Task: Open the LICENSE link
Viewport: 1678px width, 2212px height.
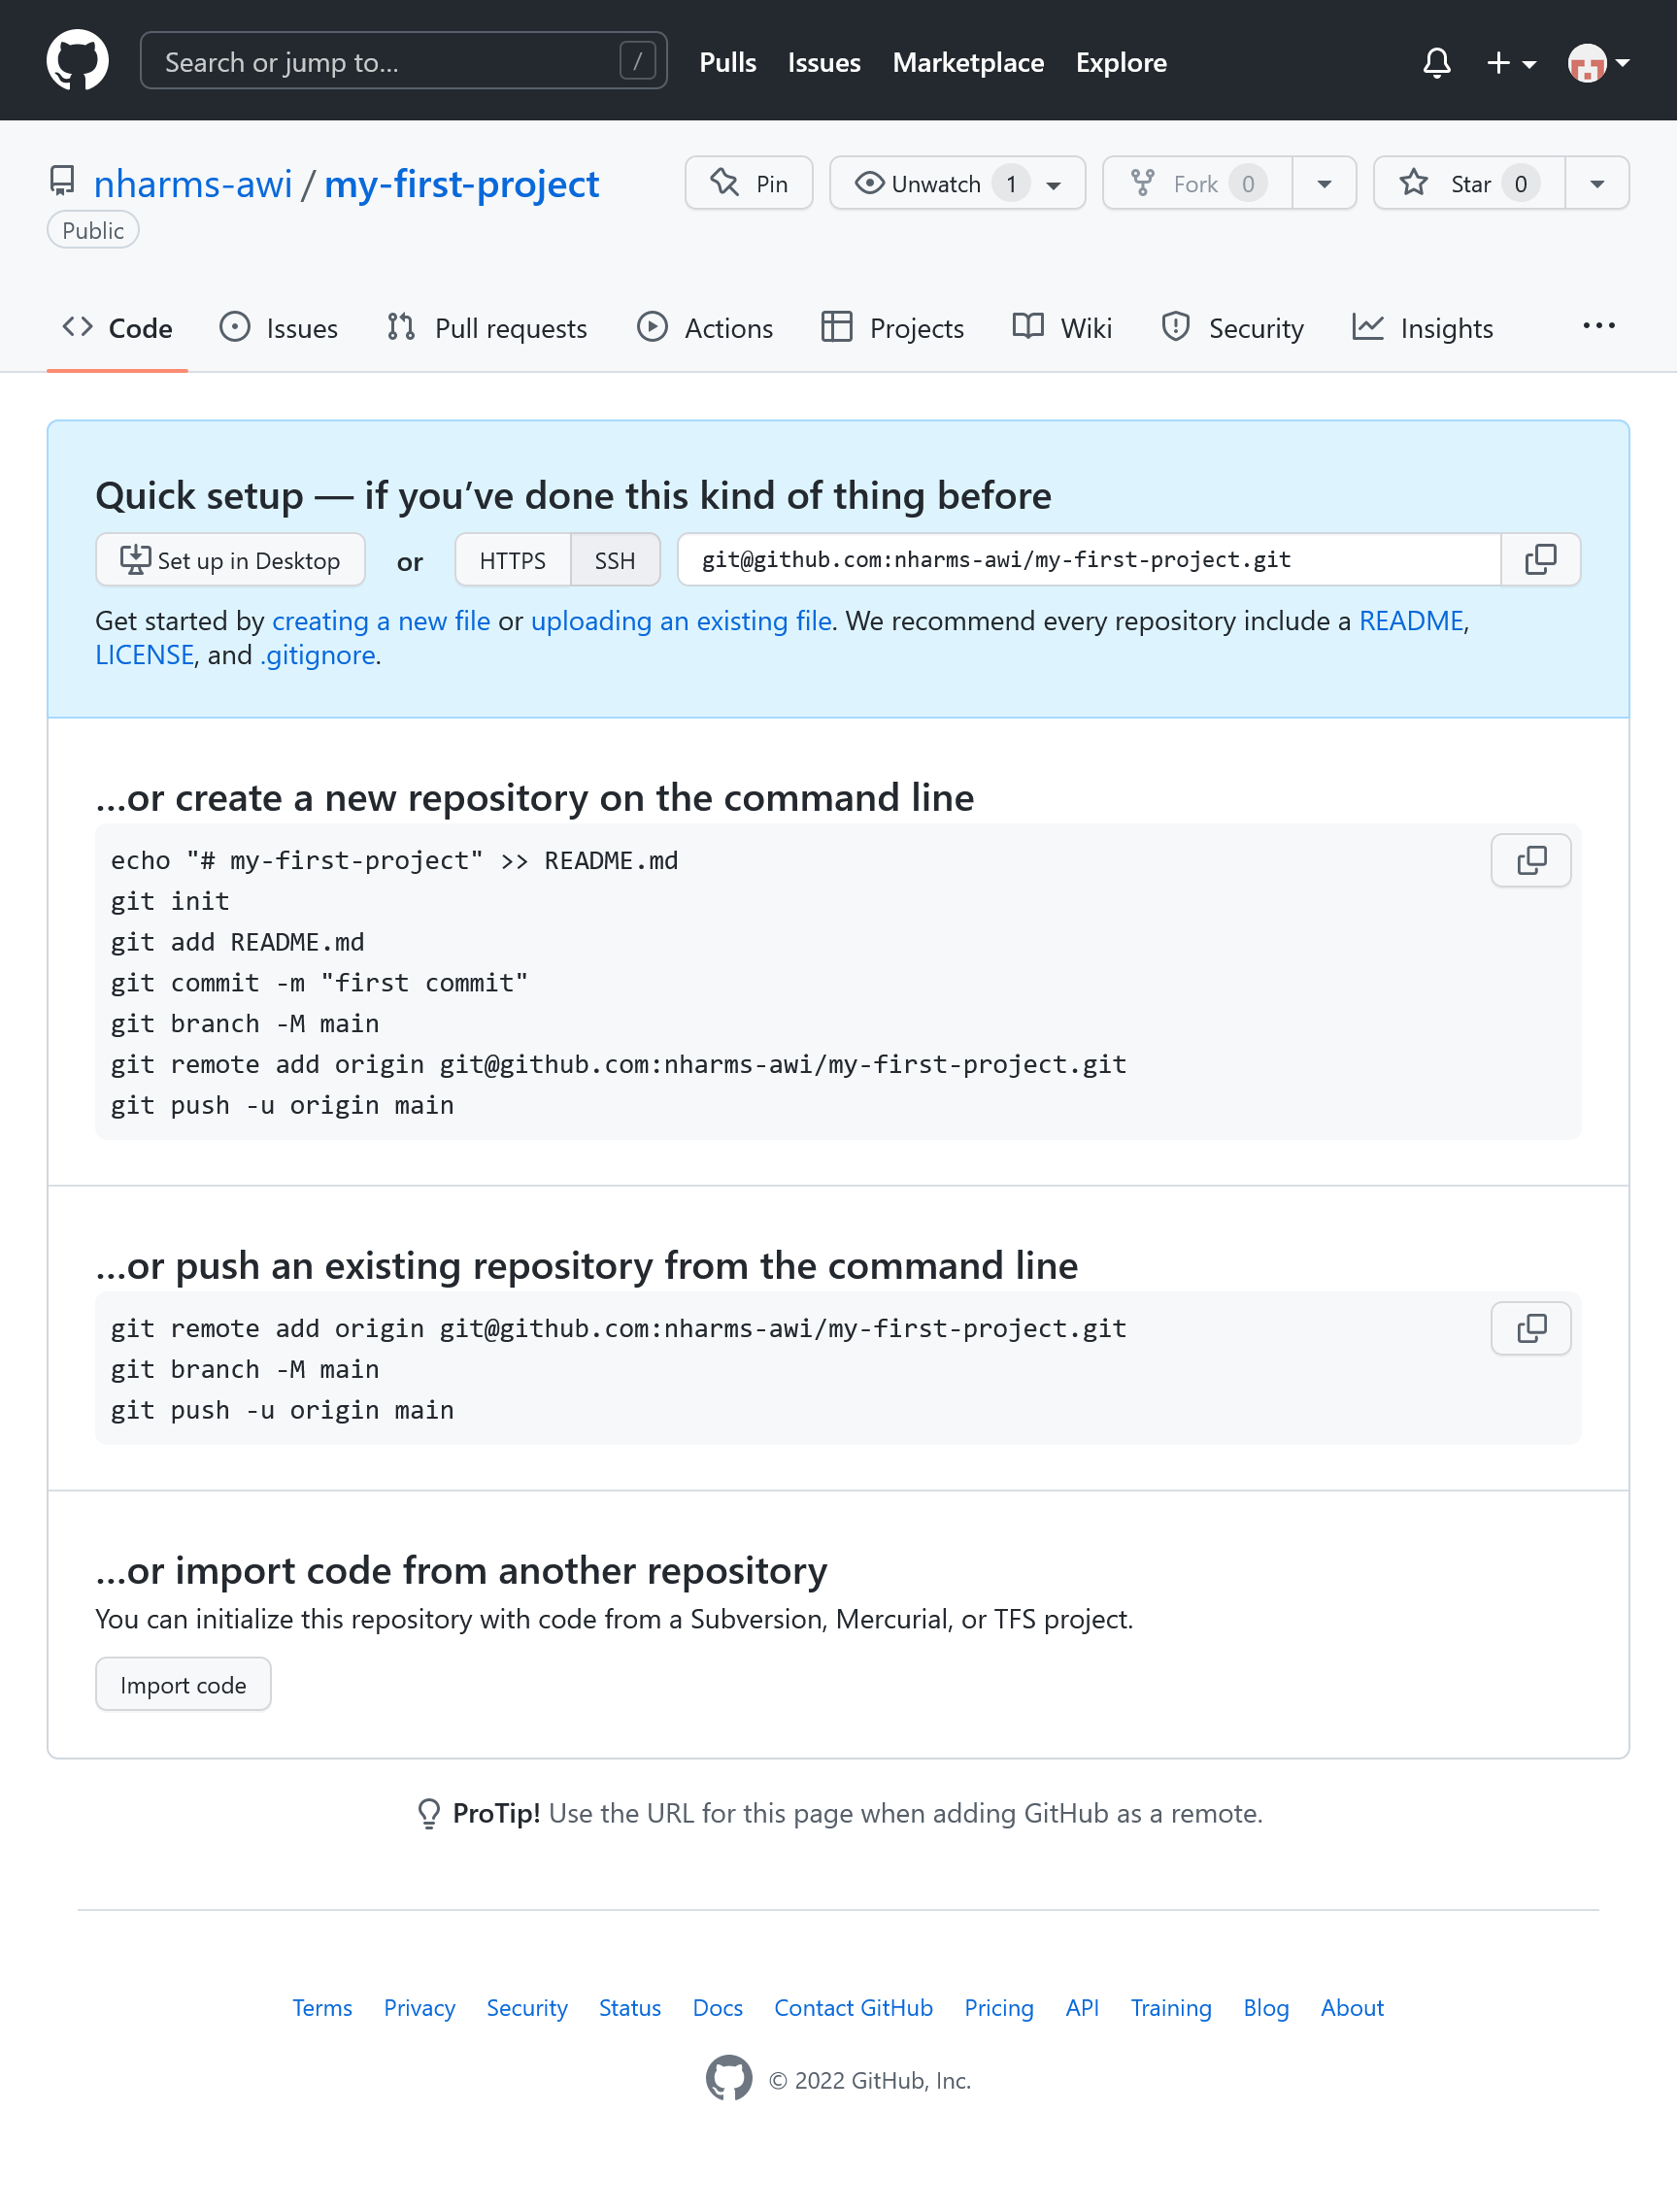Action: click(144, 655)
